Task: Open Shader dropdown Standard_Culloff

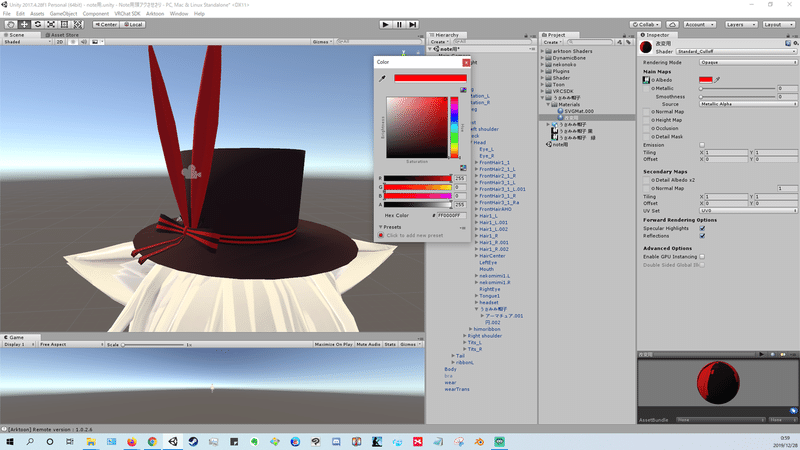Action: [x=736, y=52]
